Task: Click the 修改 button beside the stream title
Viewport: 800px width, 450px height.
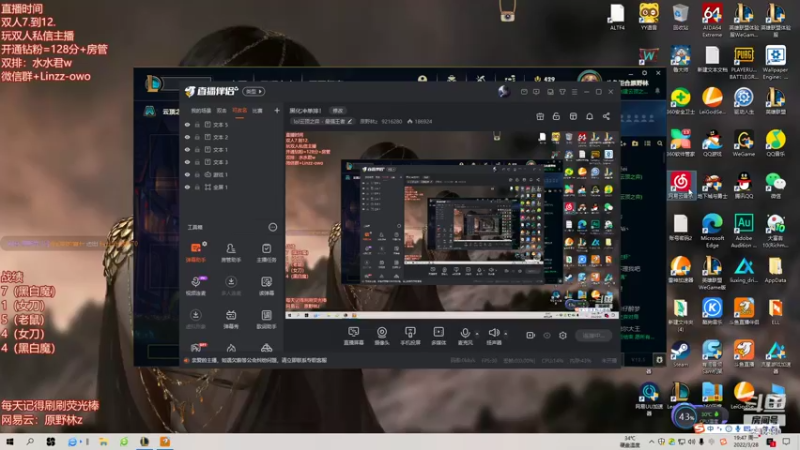Action: pyautogui.click(x=338, y=110)
